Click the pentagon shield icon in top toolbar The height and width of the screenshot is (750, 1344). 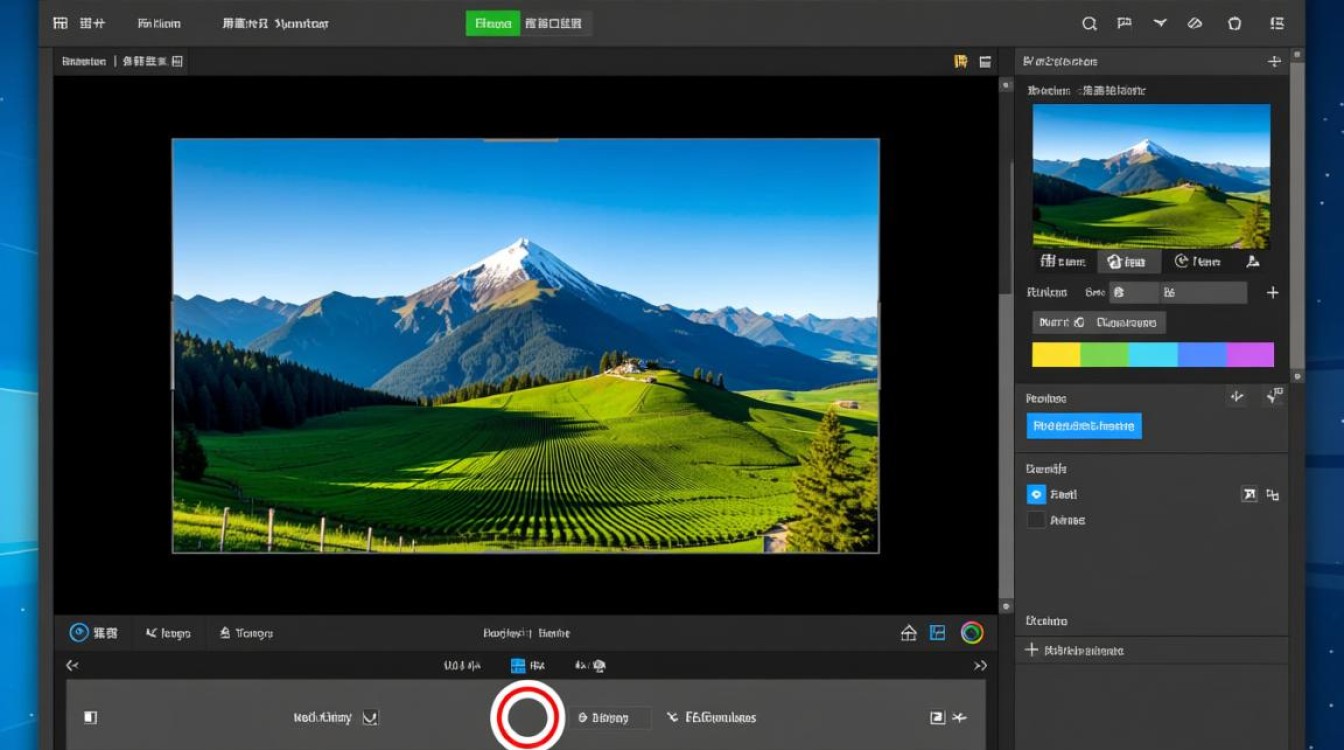[1234, 23]
